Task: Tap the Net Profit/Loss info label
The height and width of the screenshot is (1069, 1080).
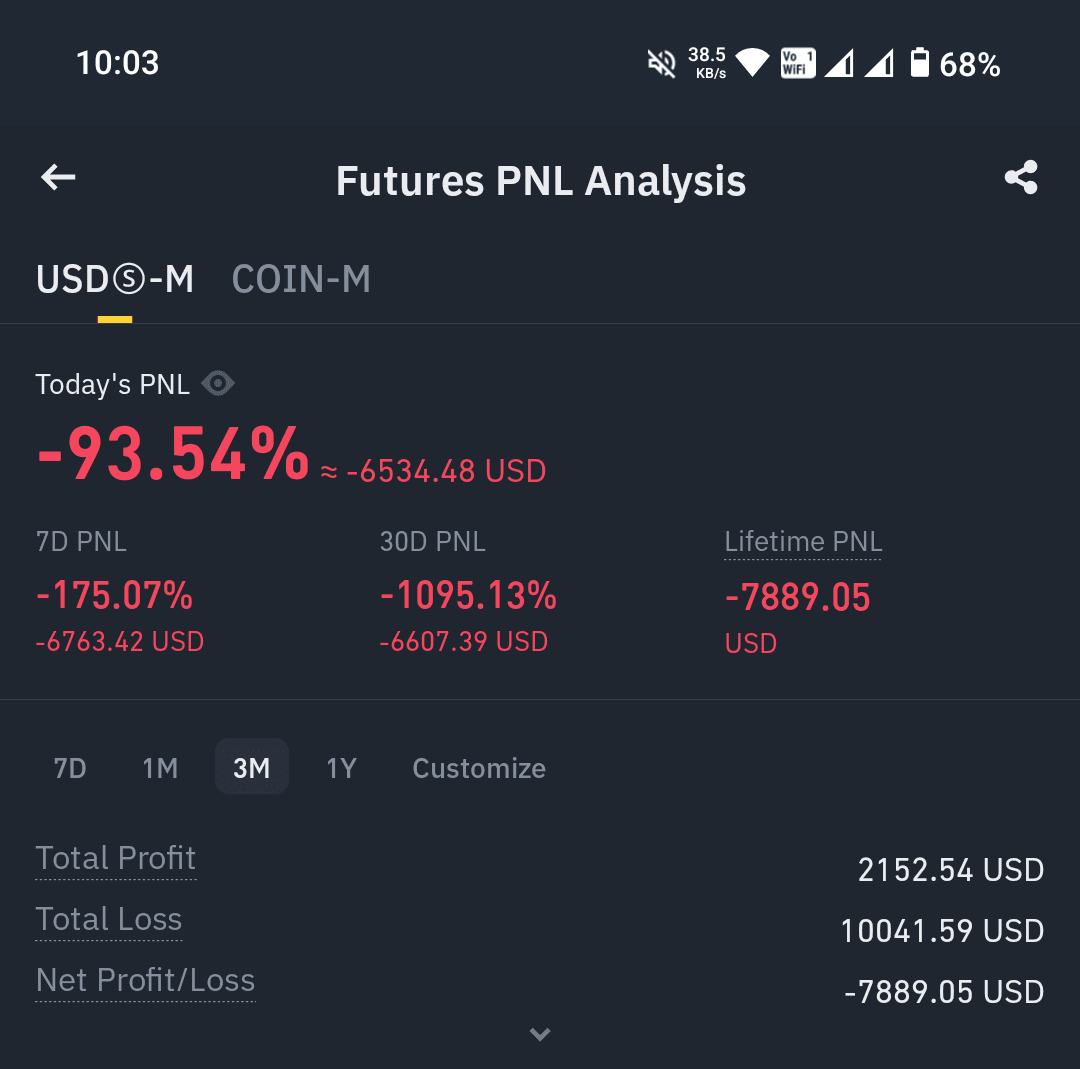Action: (145, 981)
